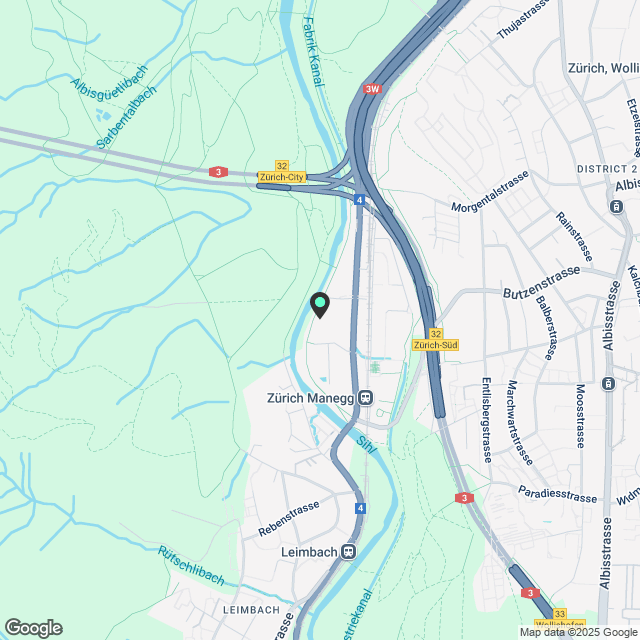Screen dimensions: 640x640
Task: Select the Sihl river label
Action: [x=365, y=444]
